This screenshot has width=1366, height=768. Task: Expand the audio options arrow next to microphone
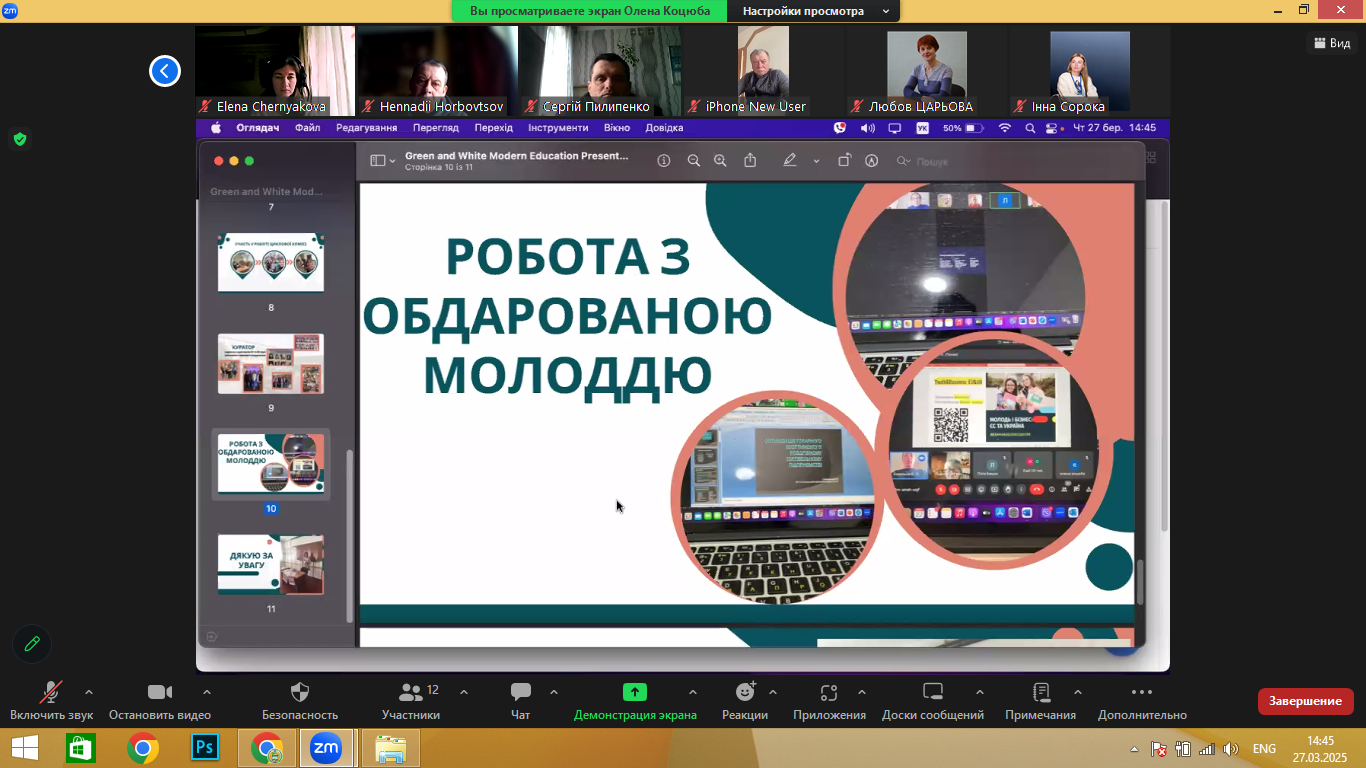(x=89, y=692)
